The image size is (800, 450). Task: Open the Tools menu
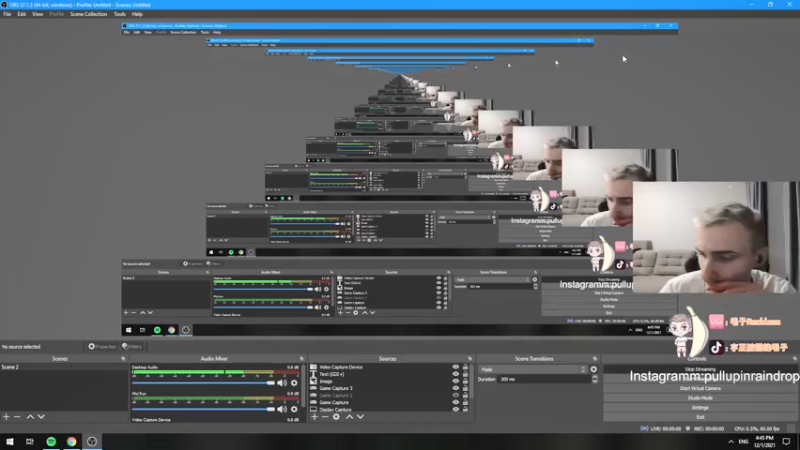[119, 14]
